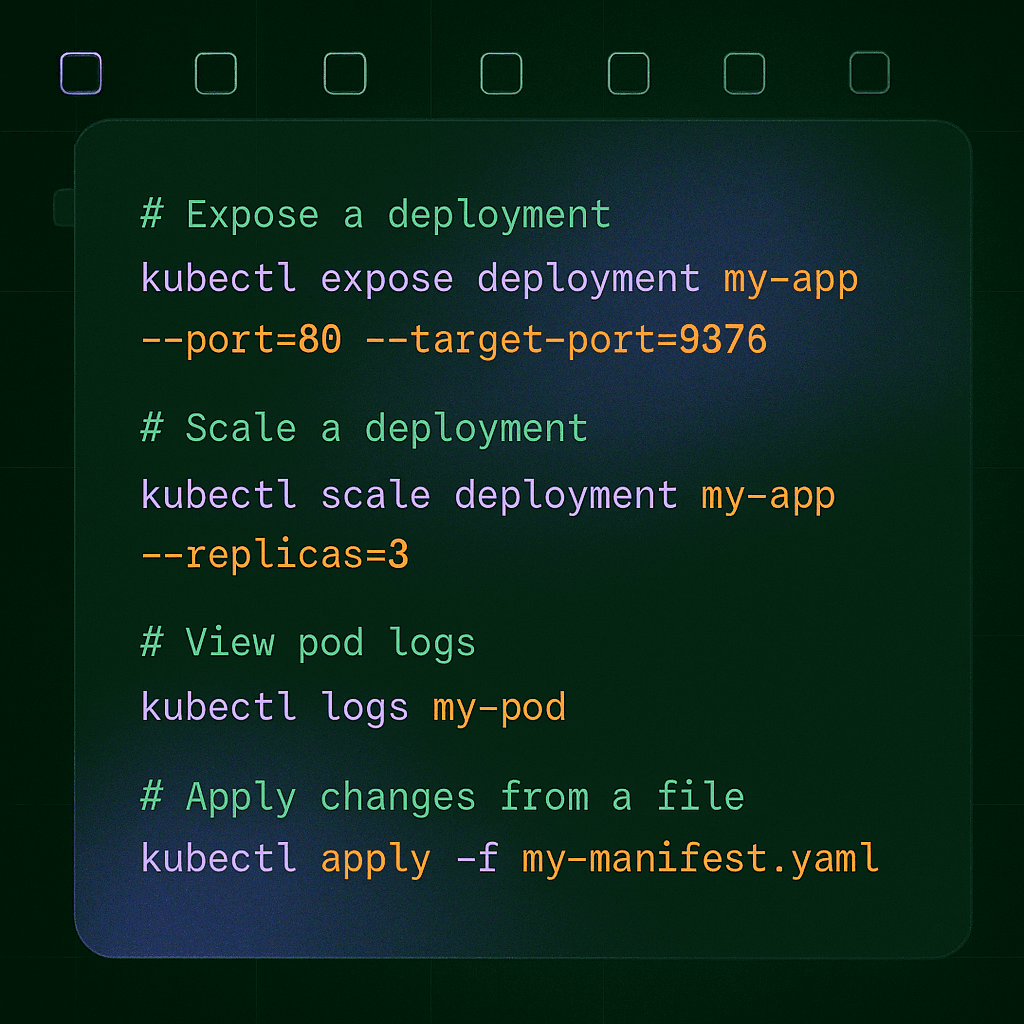Viewport: 1024px width, 1024px height.
Task: Select the fourth (middle) square icon
Action: tap(501, 73)
